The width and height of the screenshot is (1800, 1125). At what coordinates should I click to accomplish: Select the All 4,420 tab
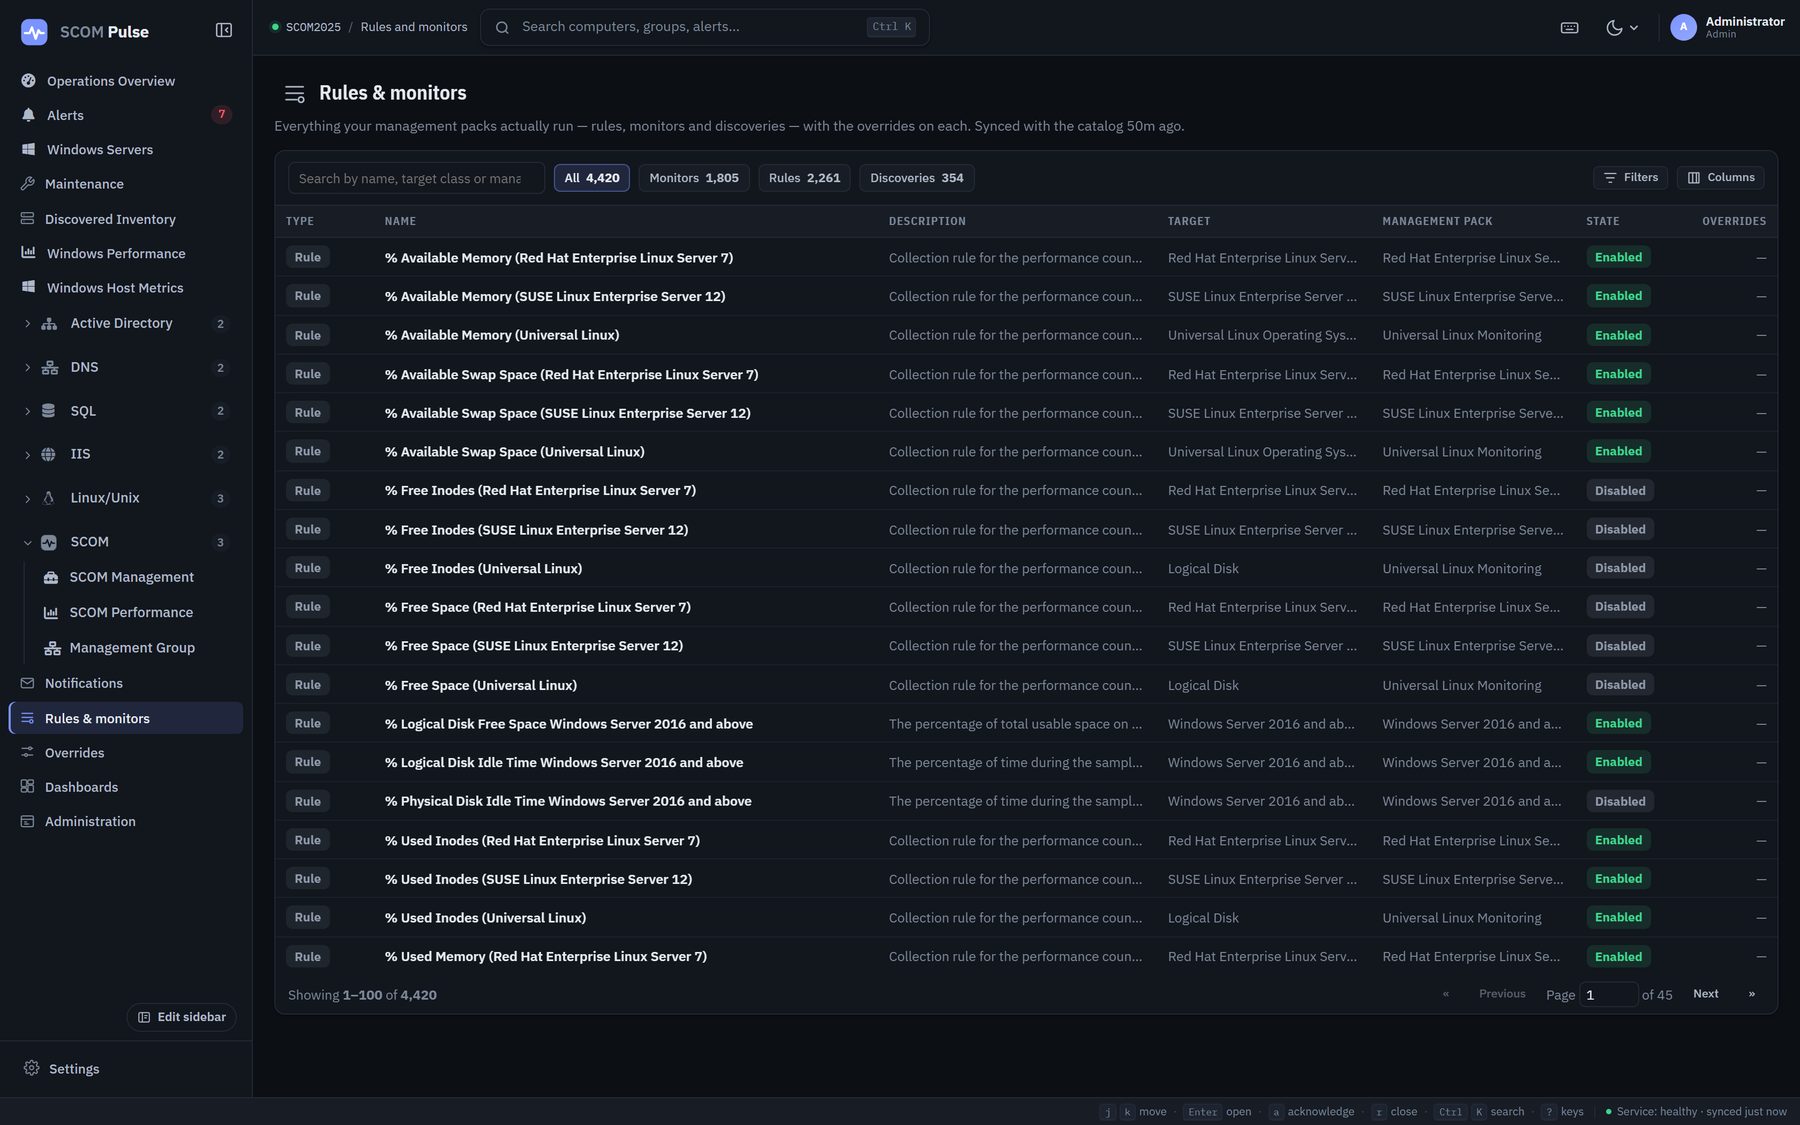coord(592,178)
